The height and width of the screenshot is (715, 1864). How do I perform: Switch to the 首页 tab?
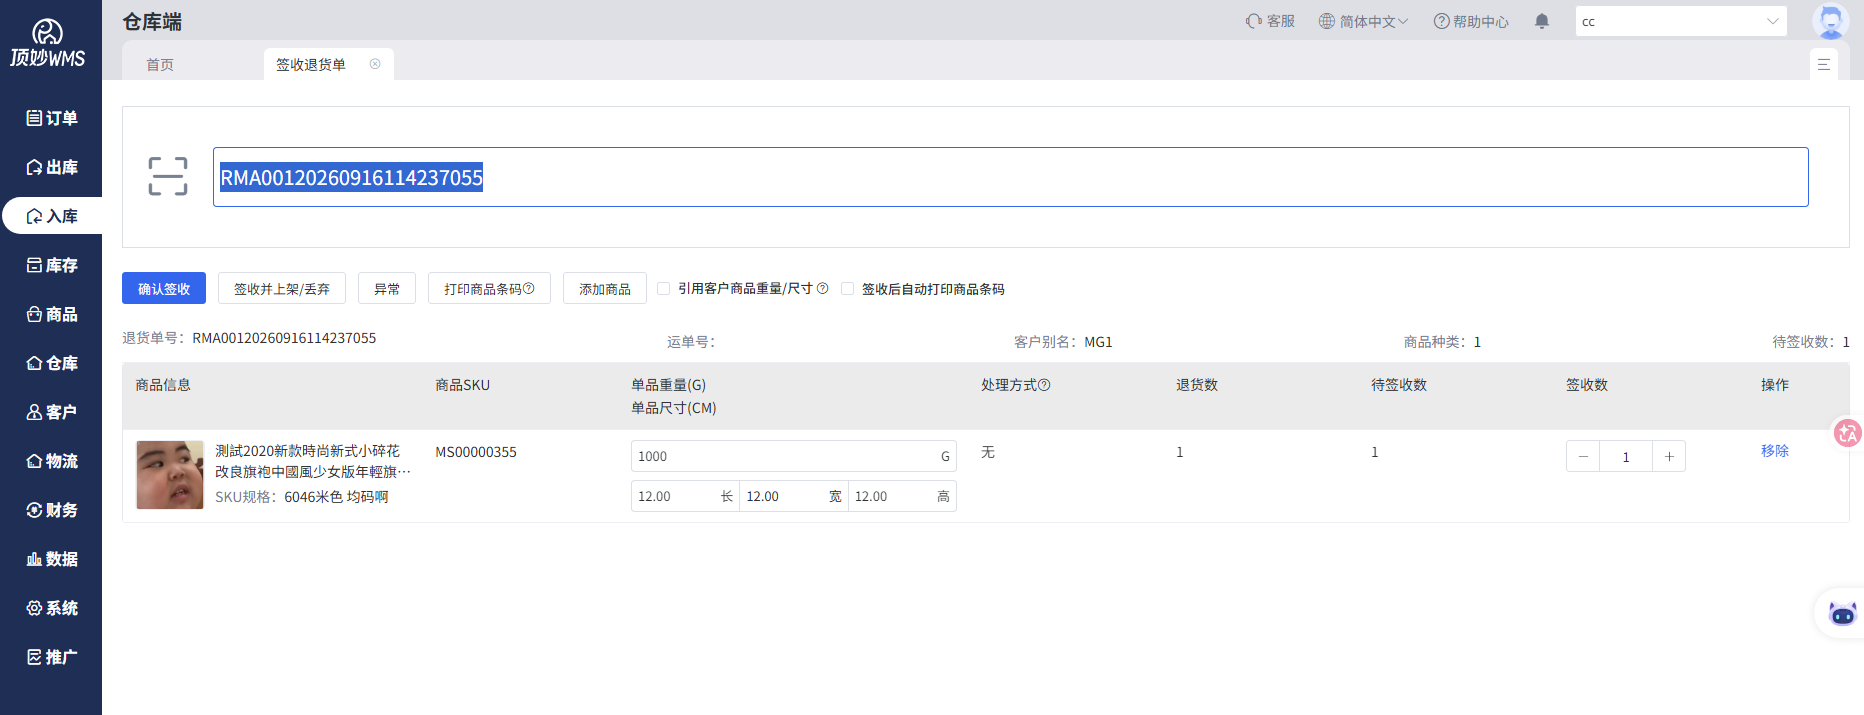[160, 64]
